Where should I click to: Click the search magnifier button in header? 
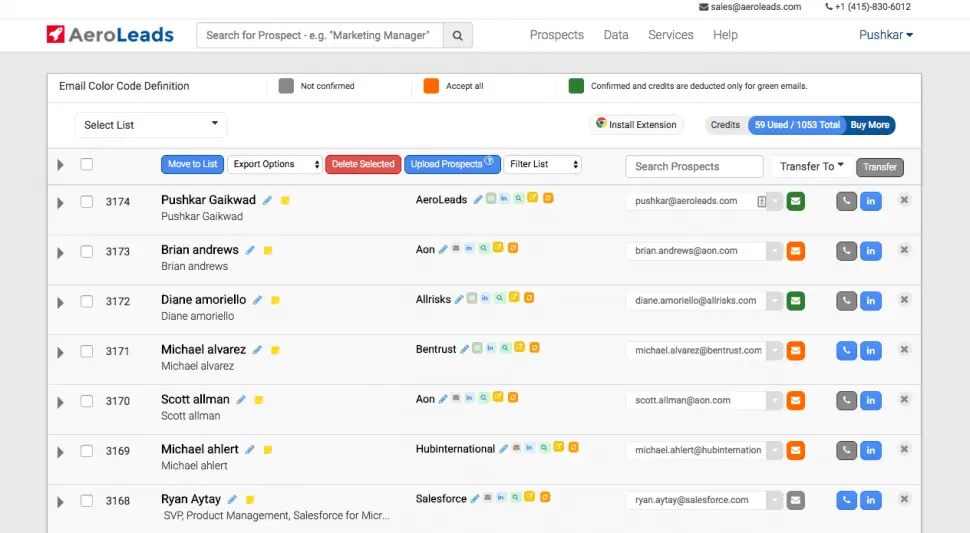[x=458, y=35]
